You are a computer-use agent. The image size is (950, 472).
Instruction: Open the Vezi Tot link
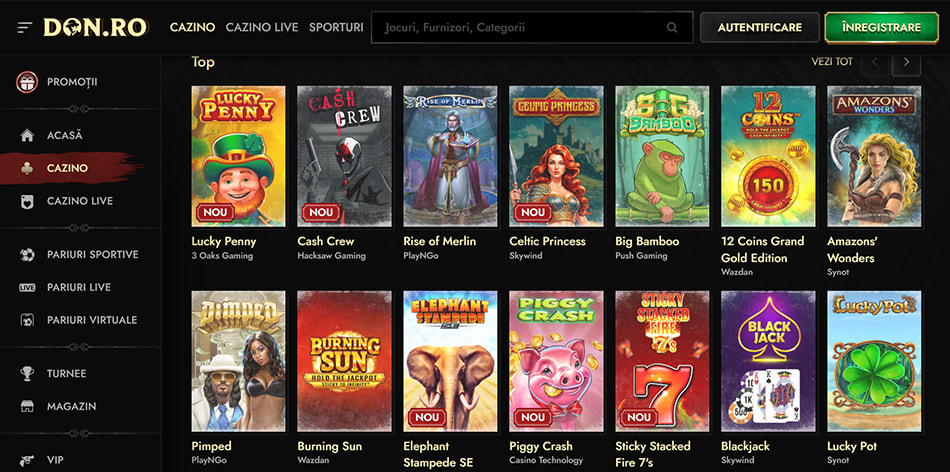point(831,62)
